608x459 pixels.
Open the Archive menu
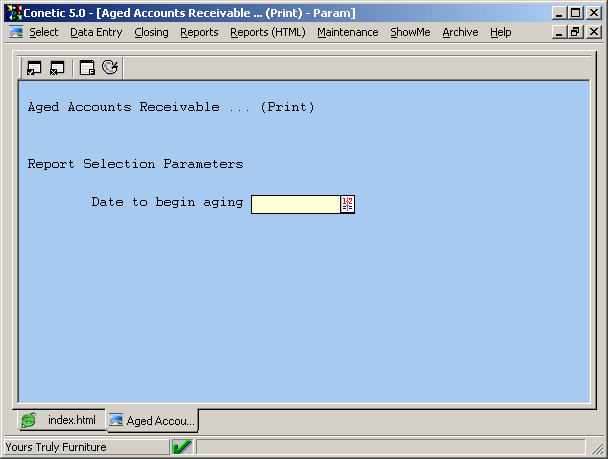point(460,32)
